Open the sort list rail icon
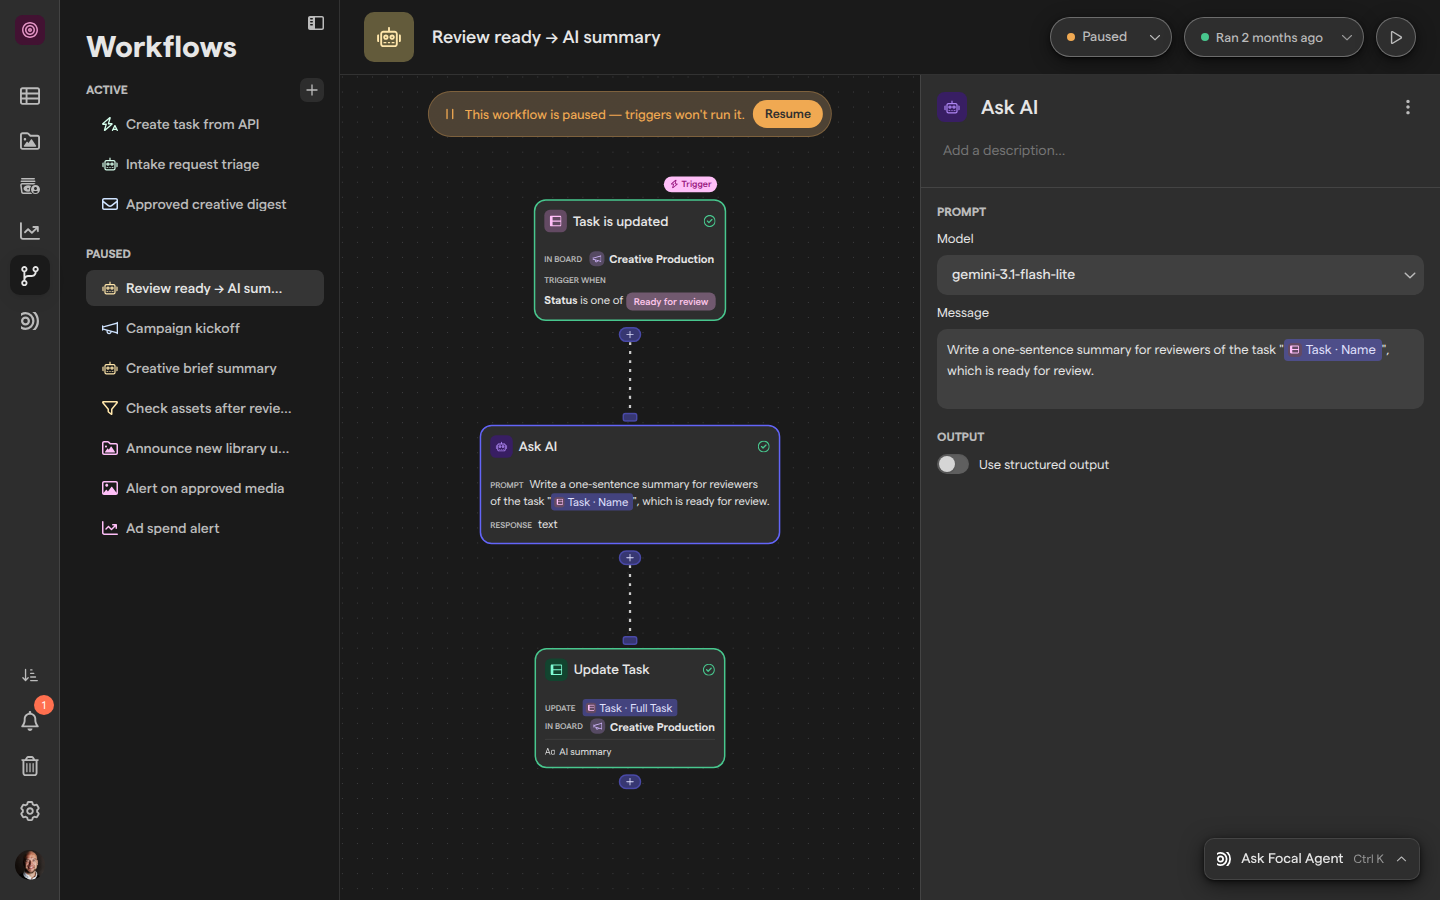 coord(30,676)
